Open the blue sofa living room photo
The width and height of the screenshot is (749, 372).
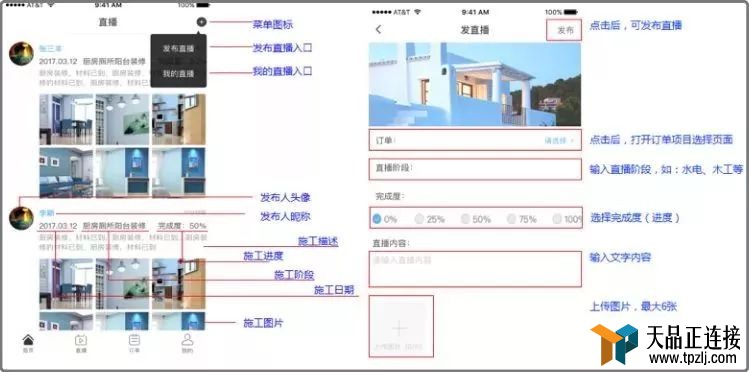click(x=66, y=172)
